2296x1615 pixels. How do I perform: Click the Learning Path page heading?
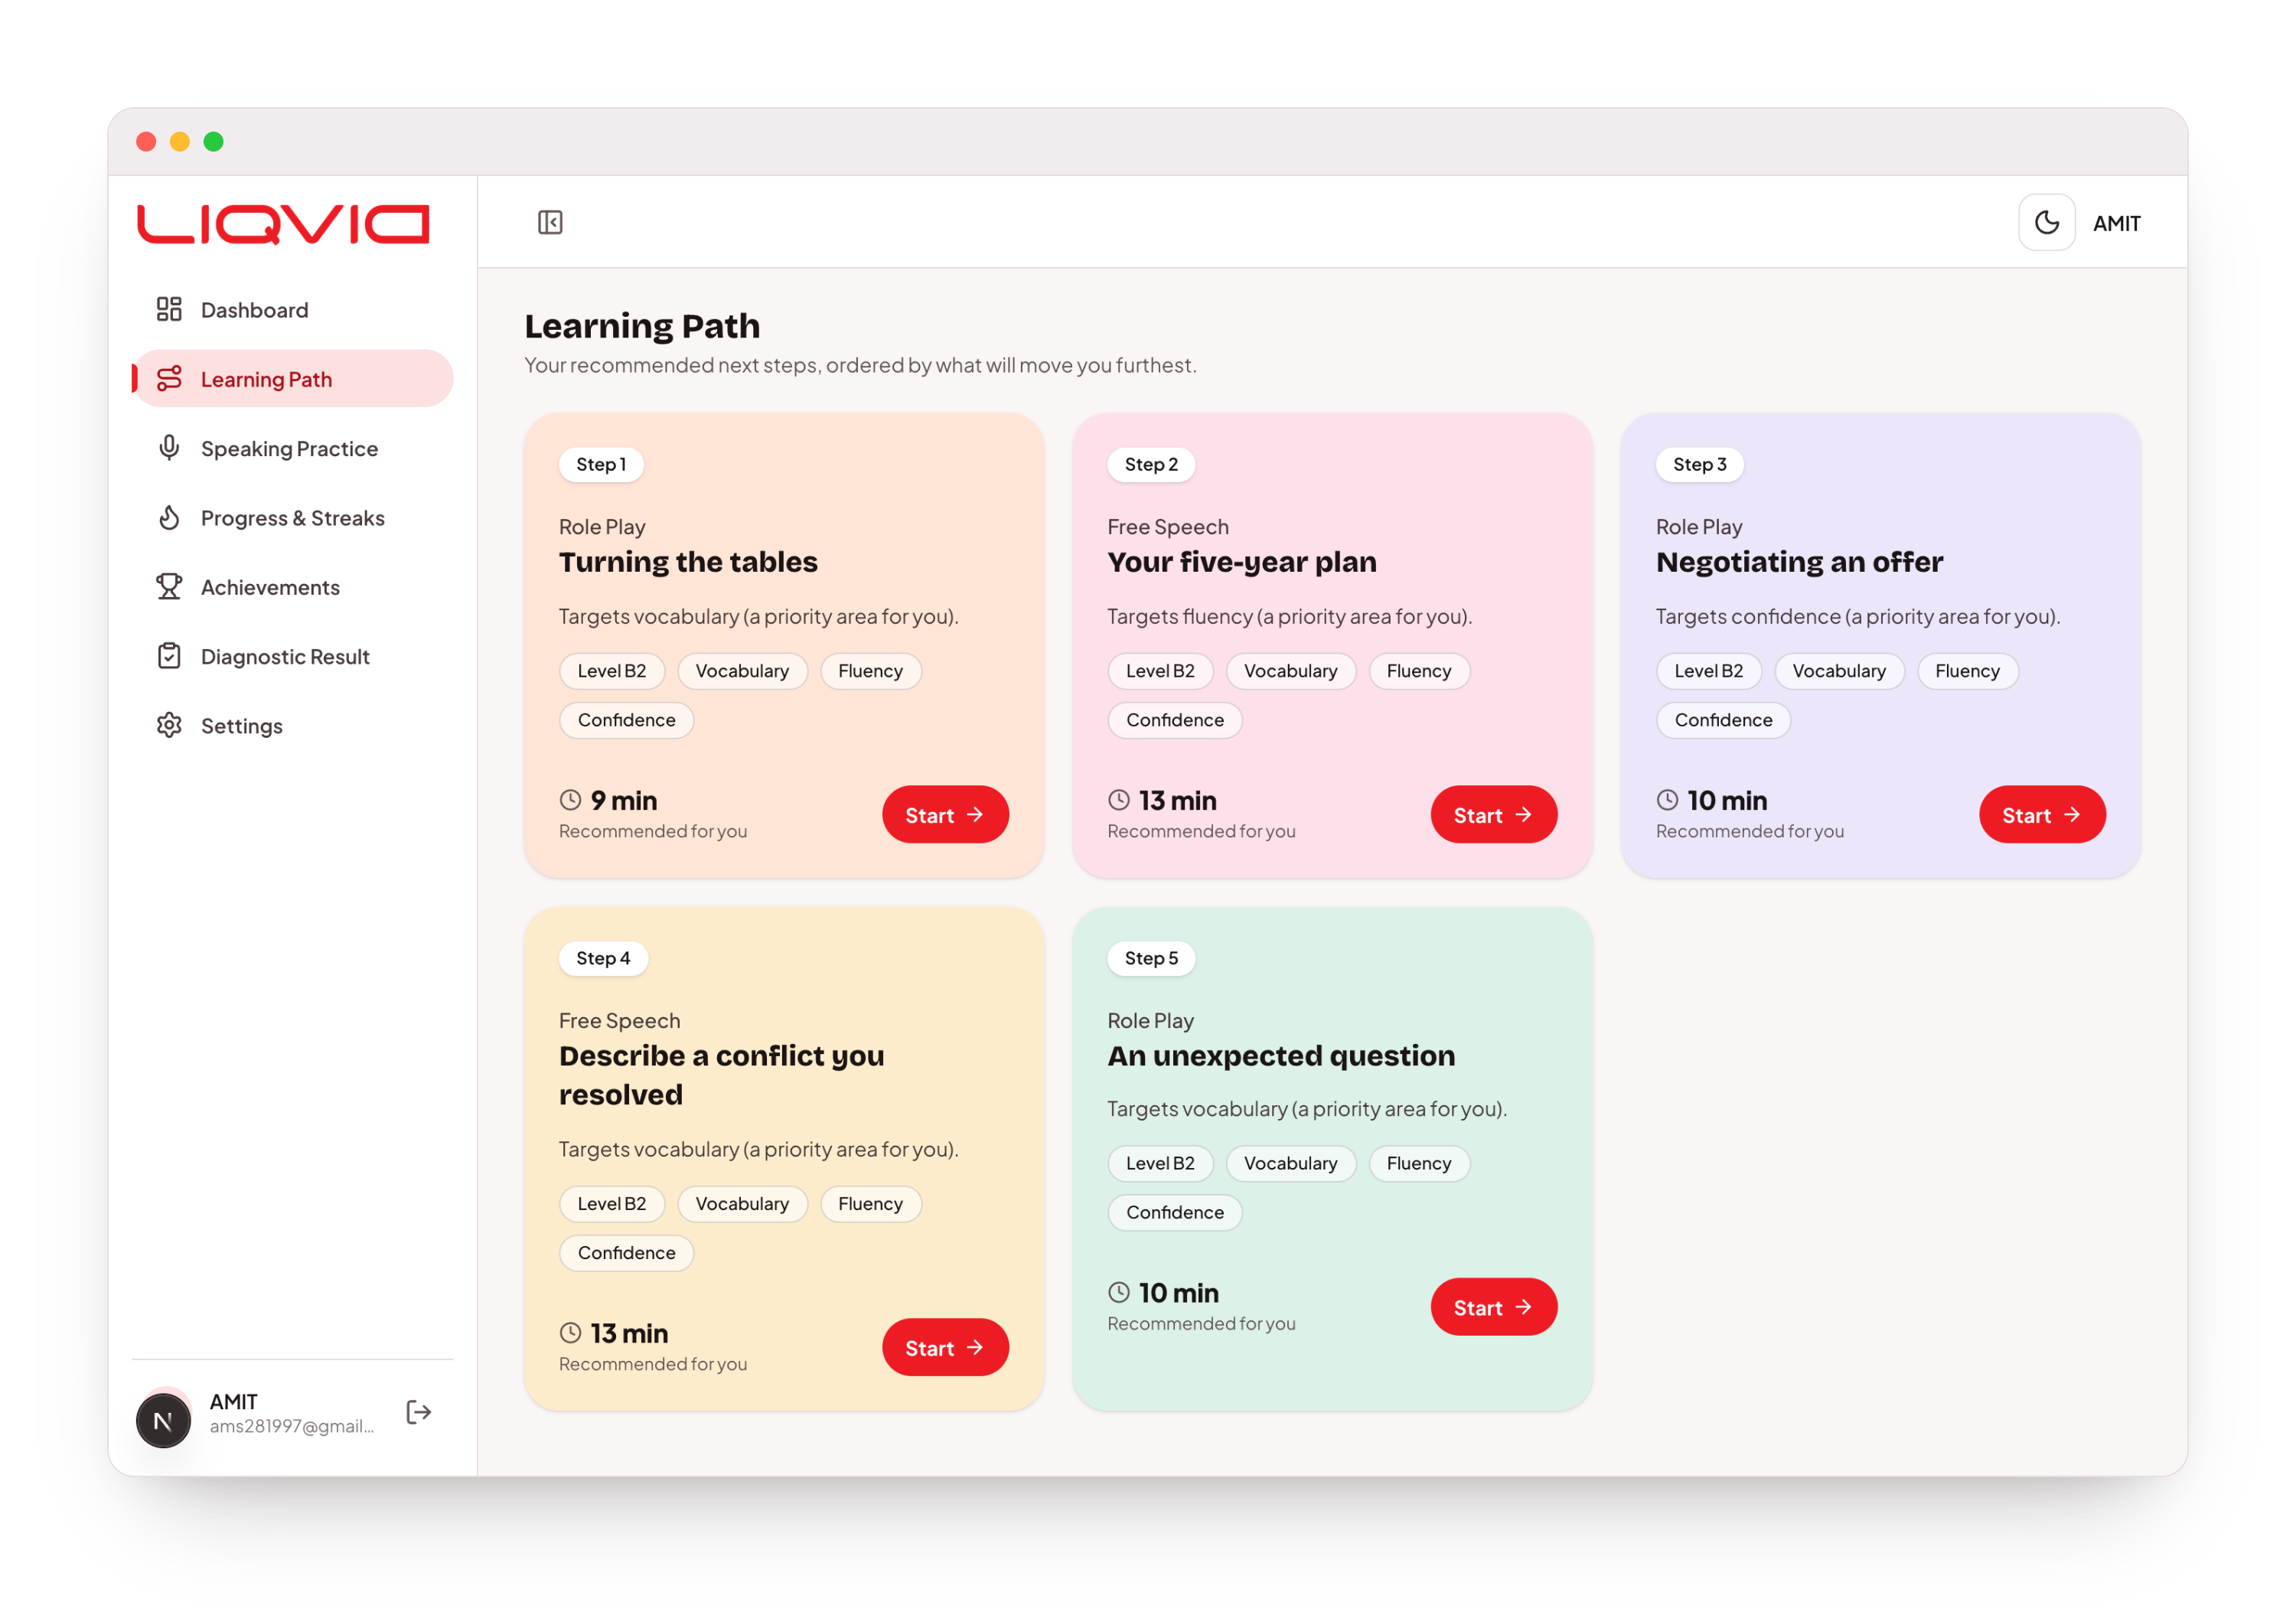pyautogui.click(x=642, y=327)
